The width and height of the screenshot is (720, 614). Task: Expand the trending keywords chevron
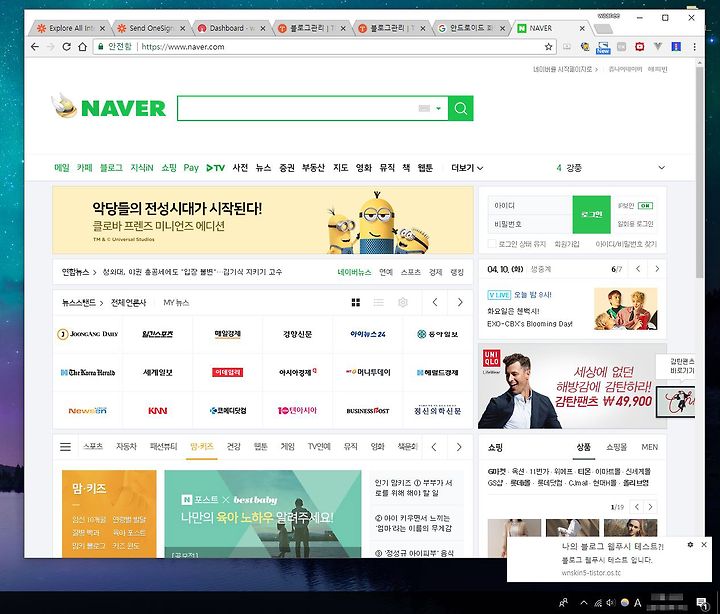pyautogui.click(x=662, y=168)
